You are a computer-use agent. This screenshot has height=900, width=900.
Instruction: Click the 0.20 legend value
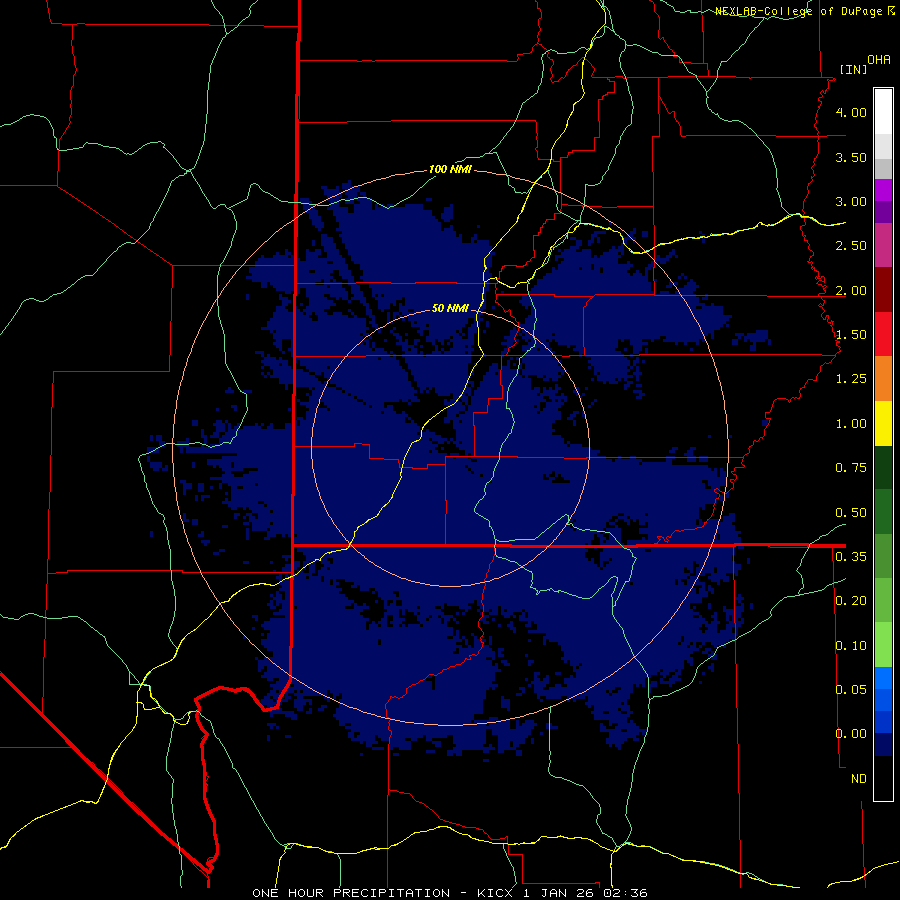(851, 601)
